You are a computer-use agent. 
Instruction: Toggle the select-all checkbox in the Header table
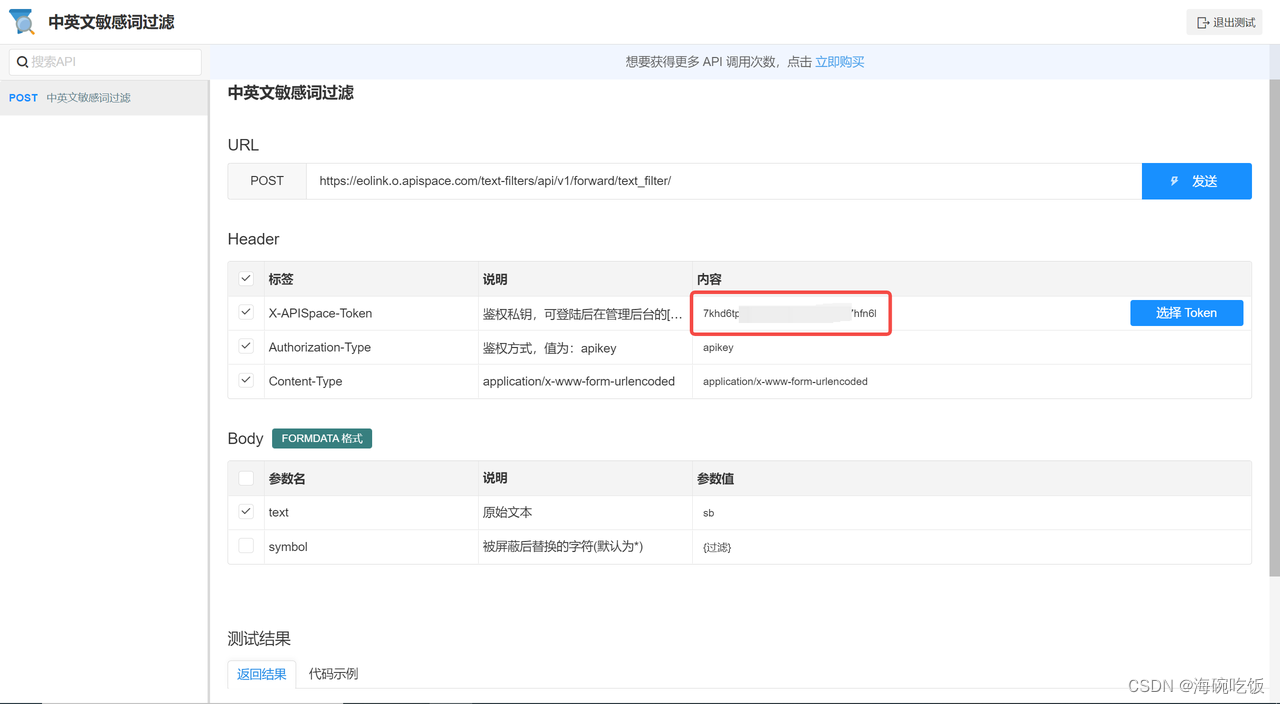(246, 279)
